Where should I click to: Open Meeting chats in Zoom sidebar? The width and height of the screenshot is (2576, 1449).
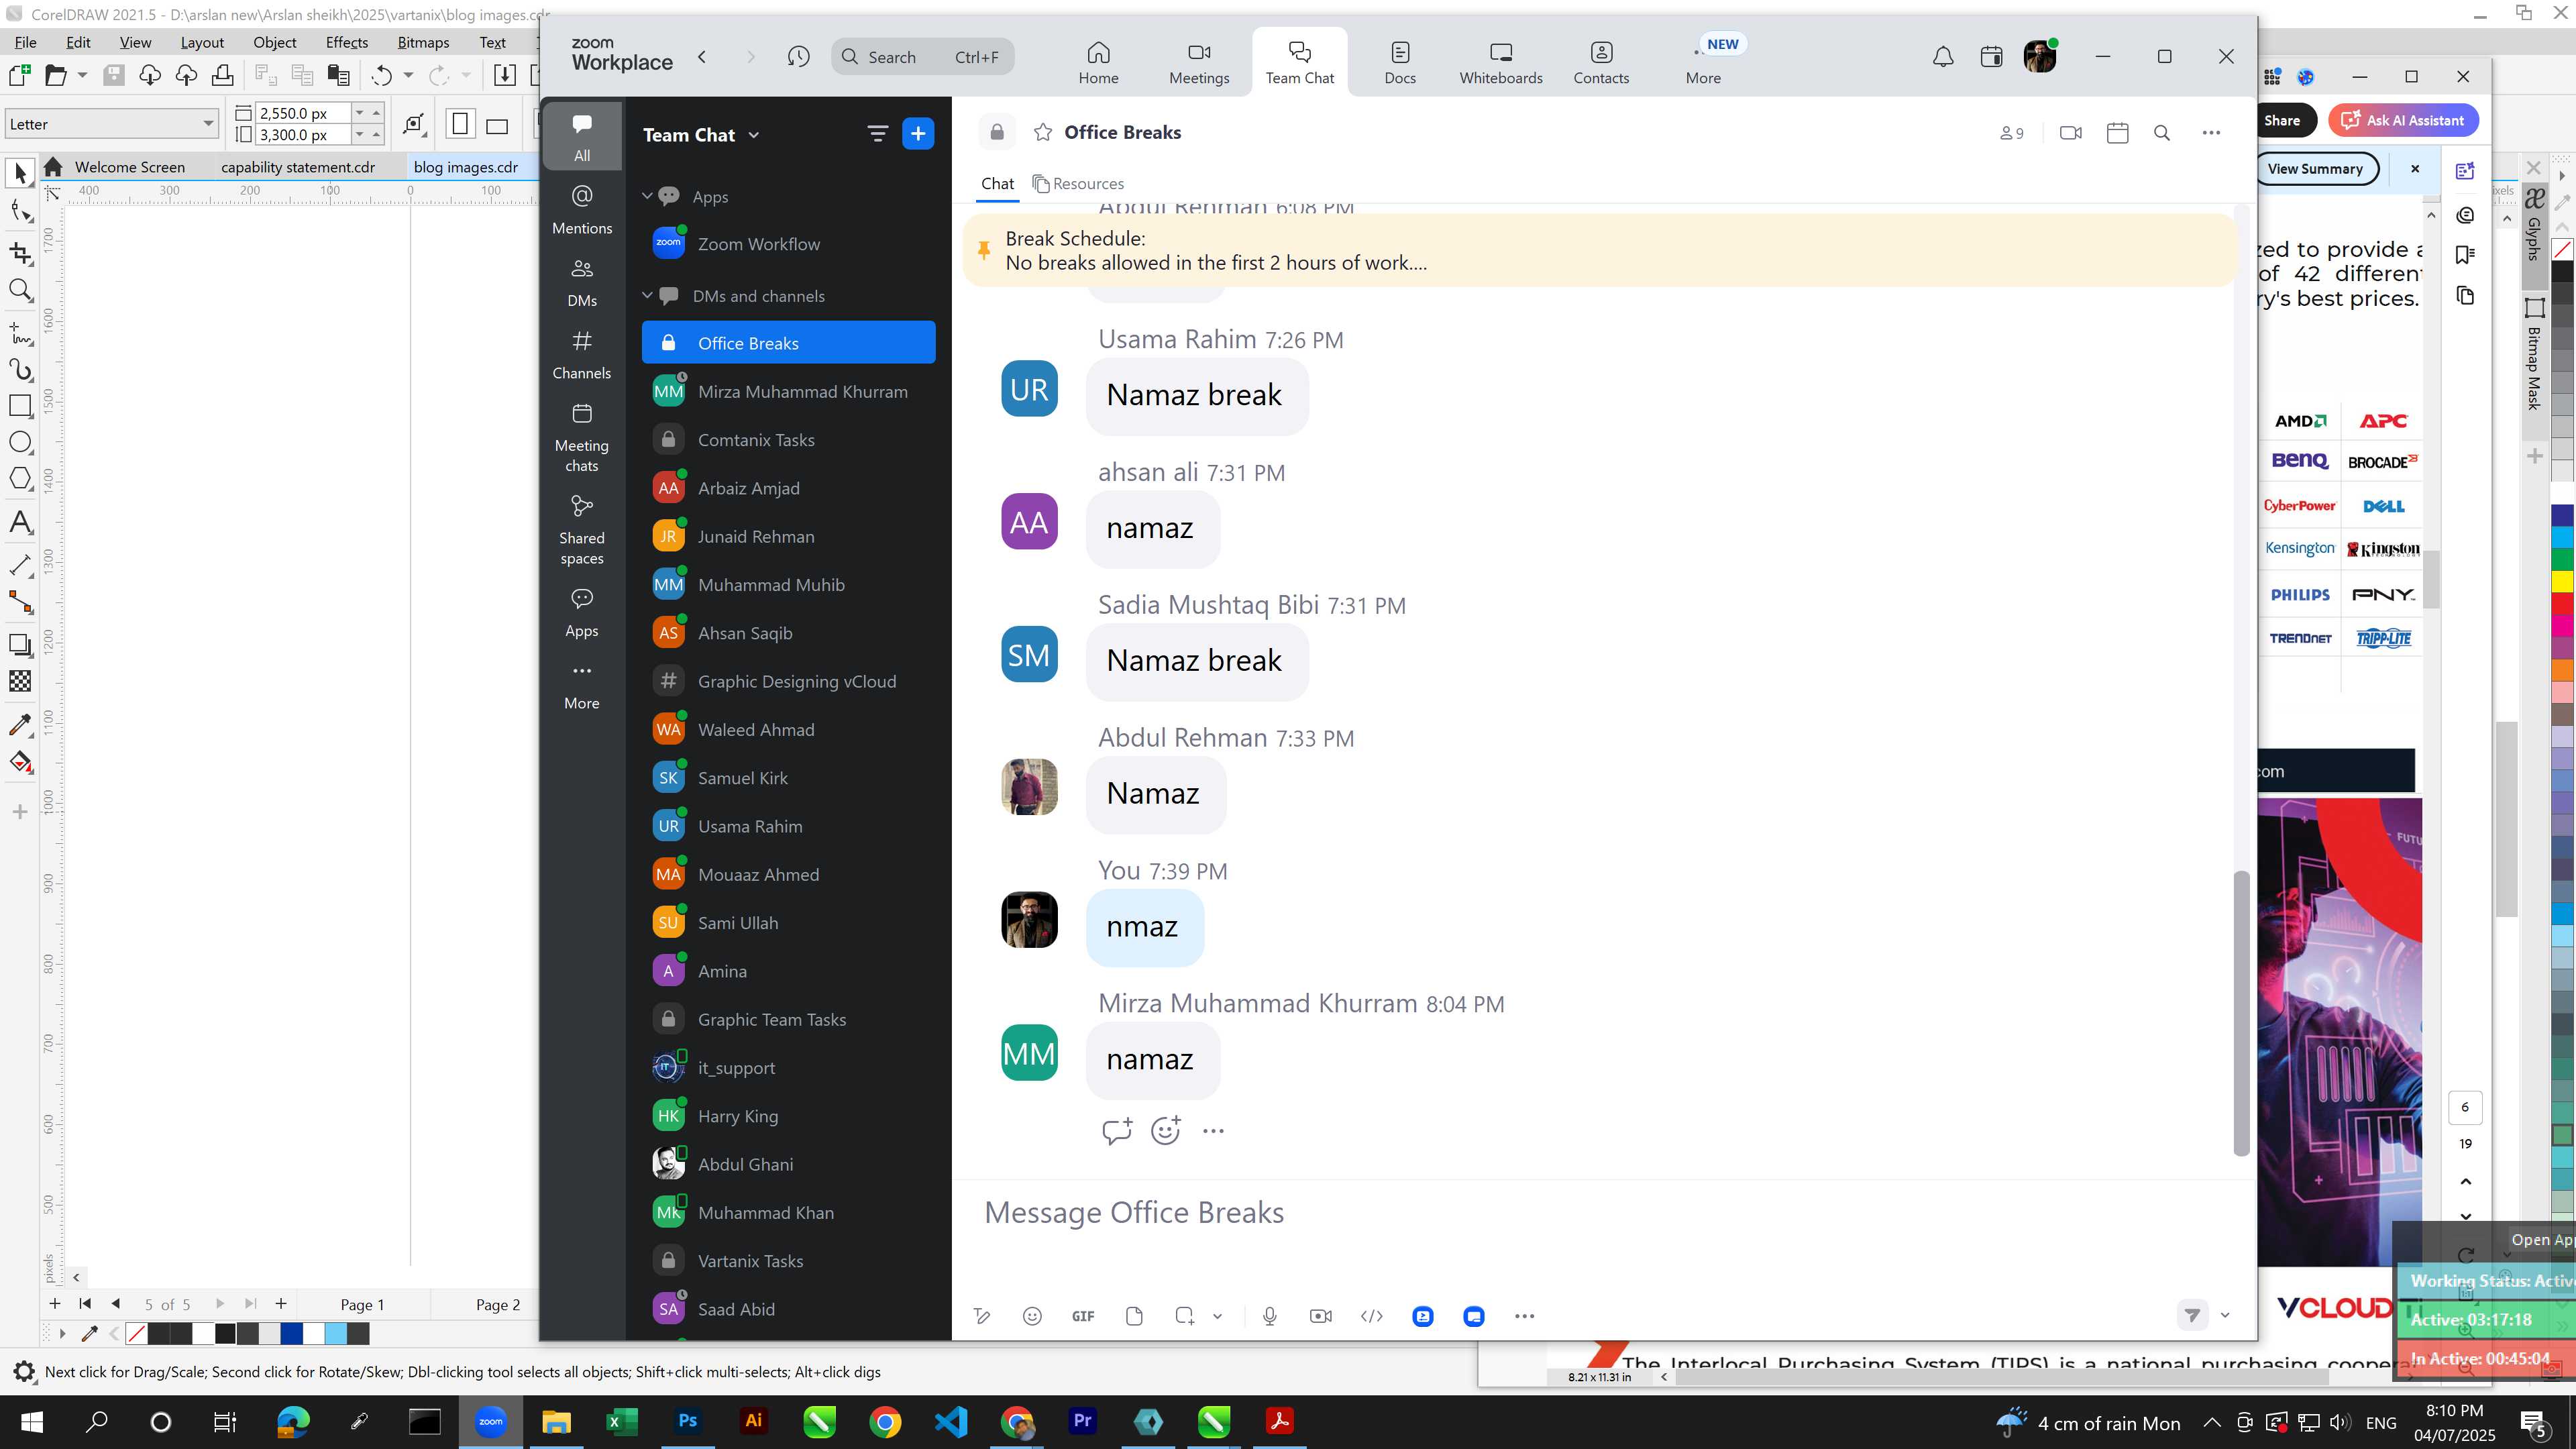pos(582,438)
